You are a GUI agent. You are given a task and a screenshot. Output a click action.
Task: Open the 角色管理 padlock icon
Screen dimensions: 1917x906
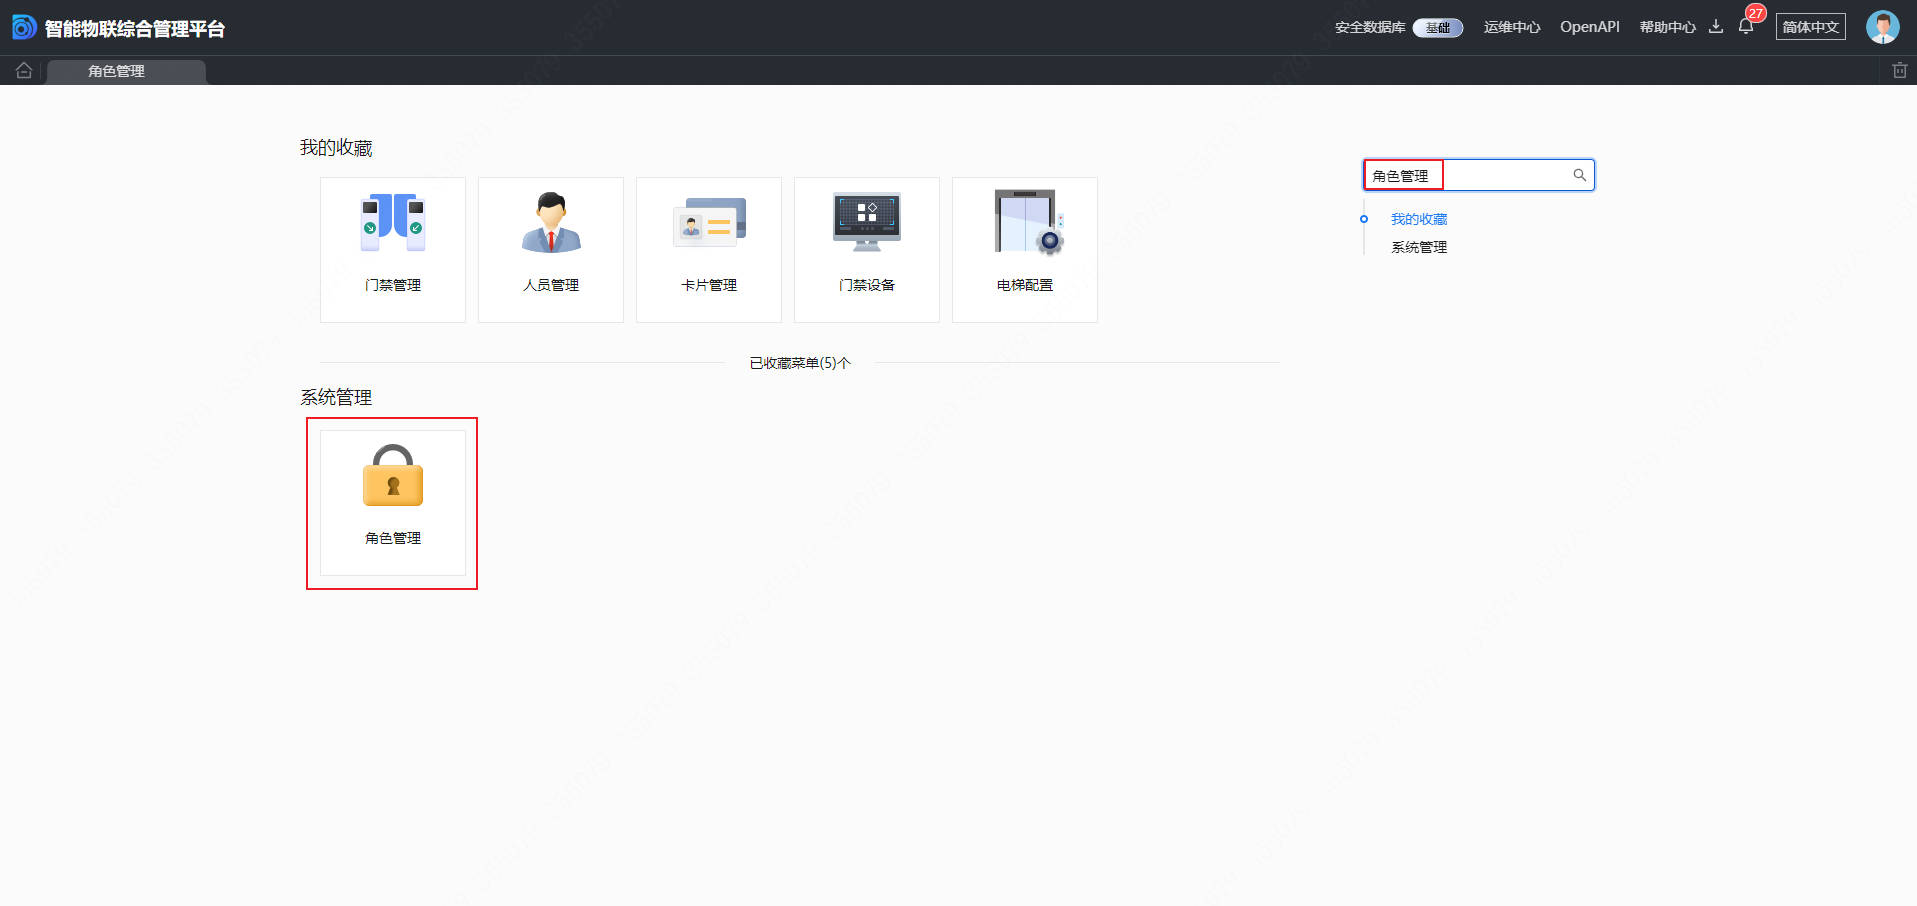393,477
